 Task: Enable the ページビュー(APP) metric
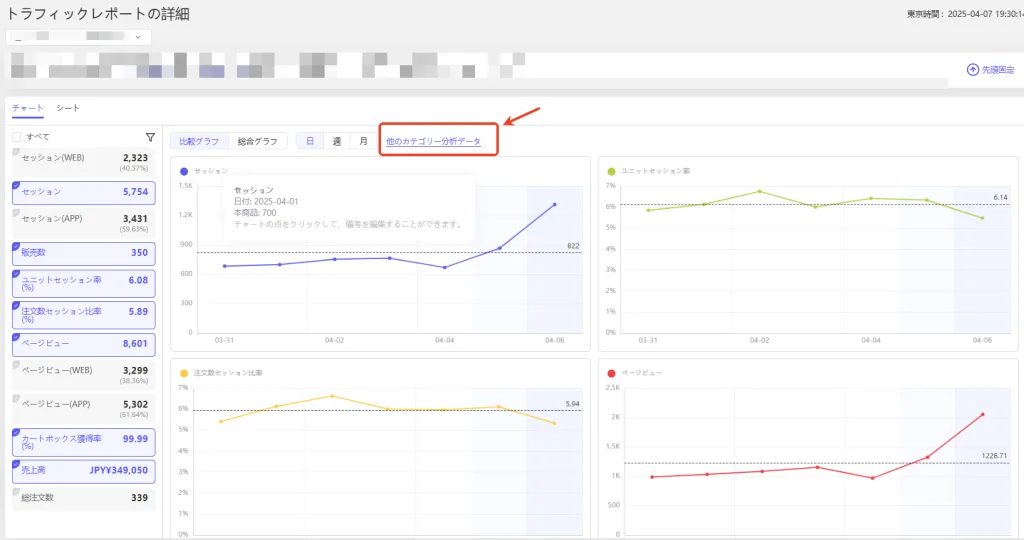click(84, 408)
